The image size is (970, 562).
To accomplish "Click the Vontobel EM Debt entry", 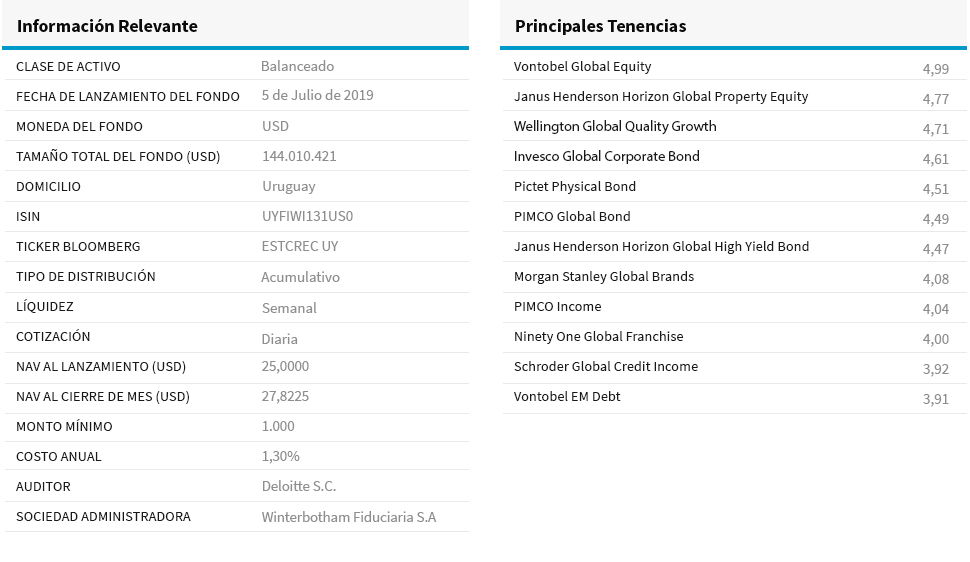I will [x=566, y=397].
